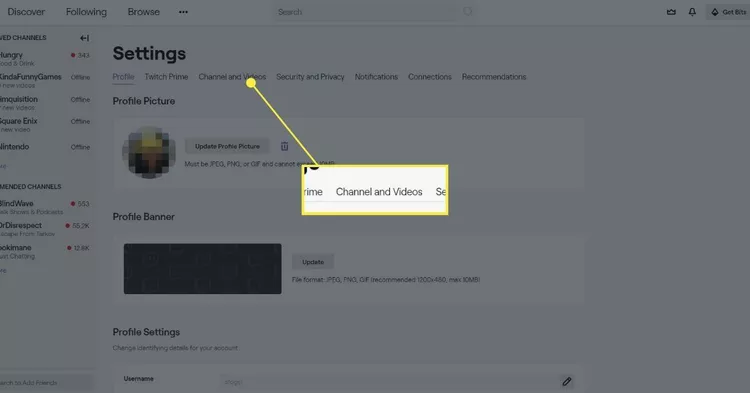Open the Hungry live channel in sidebar
This screenshot has height=393, width=750.
[x=45, y=58]
